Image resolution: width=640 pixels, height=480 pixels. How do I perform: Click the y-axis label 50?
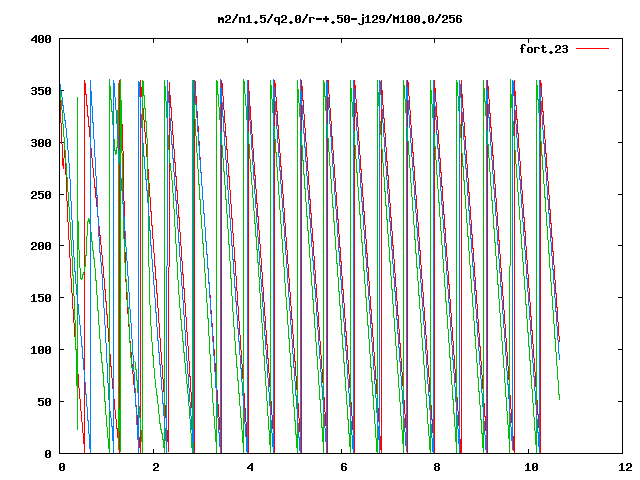pos(44,402)
